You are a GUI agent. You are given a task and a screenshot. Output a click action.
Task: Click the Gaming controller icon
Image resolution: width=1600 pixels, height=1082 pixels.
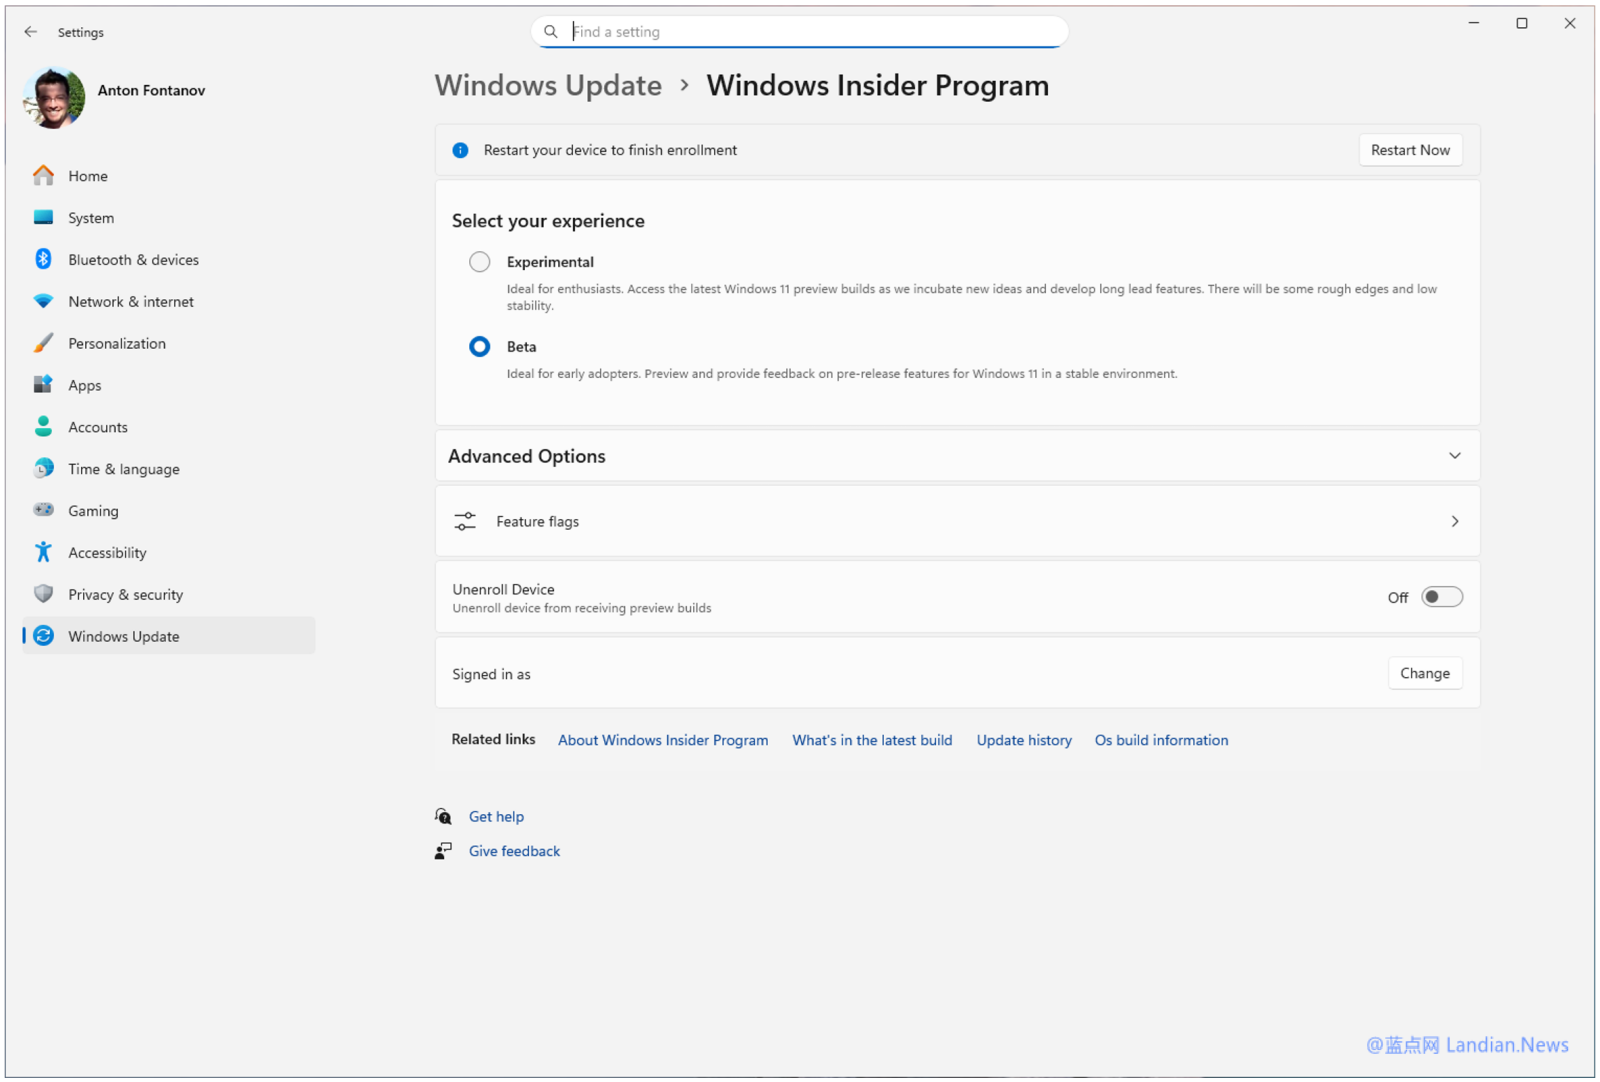pos(43,510)
